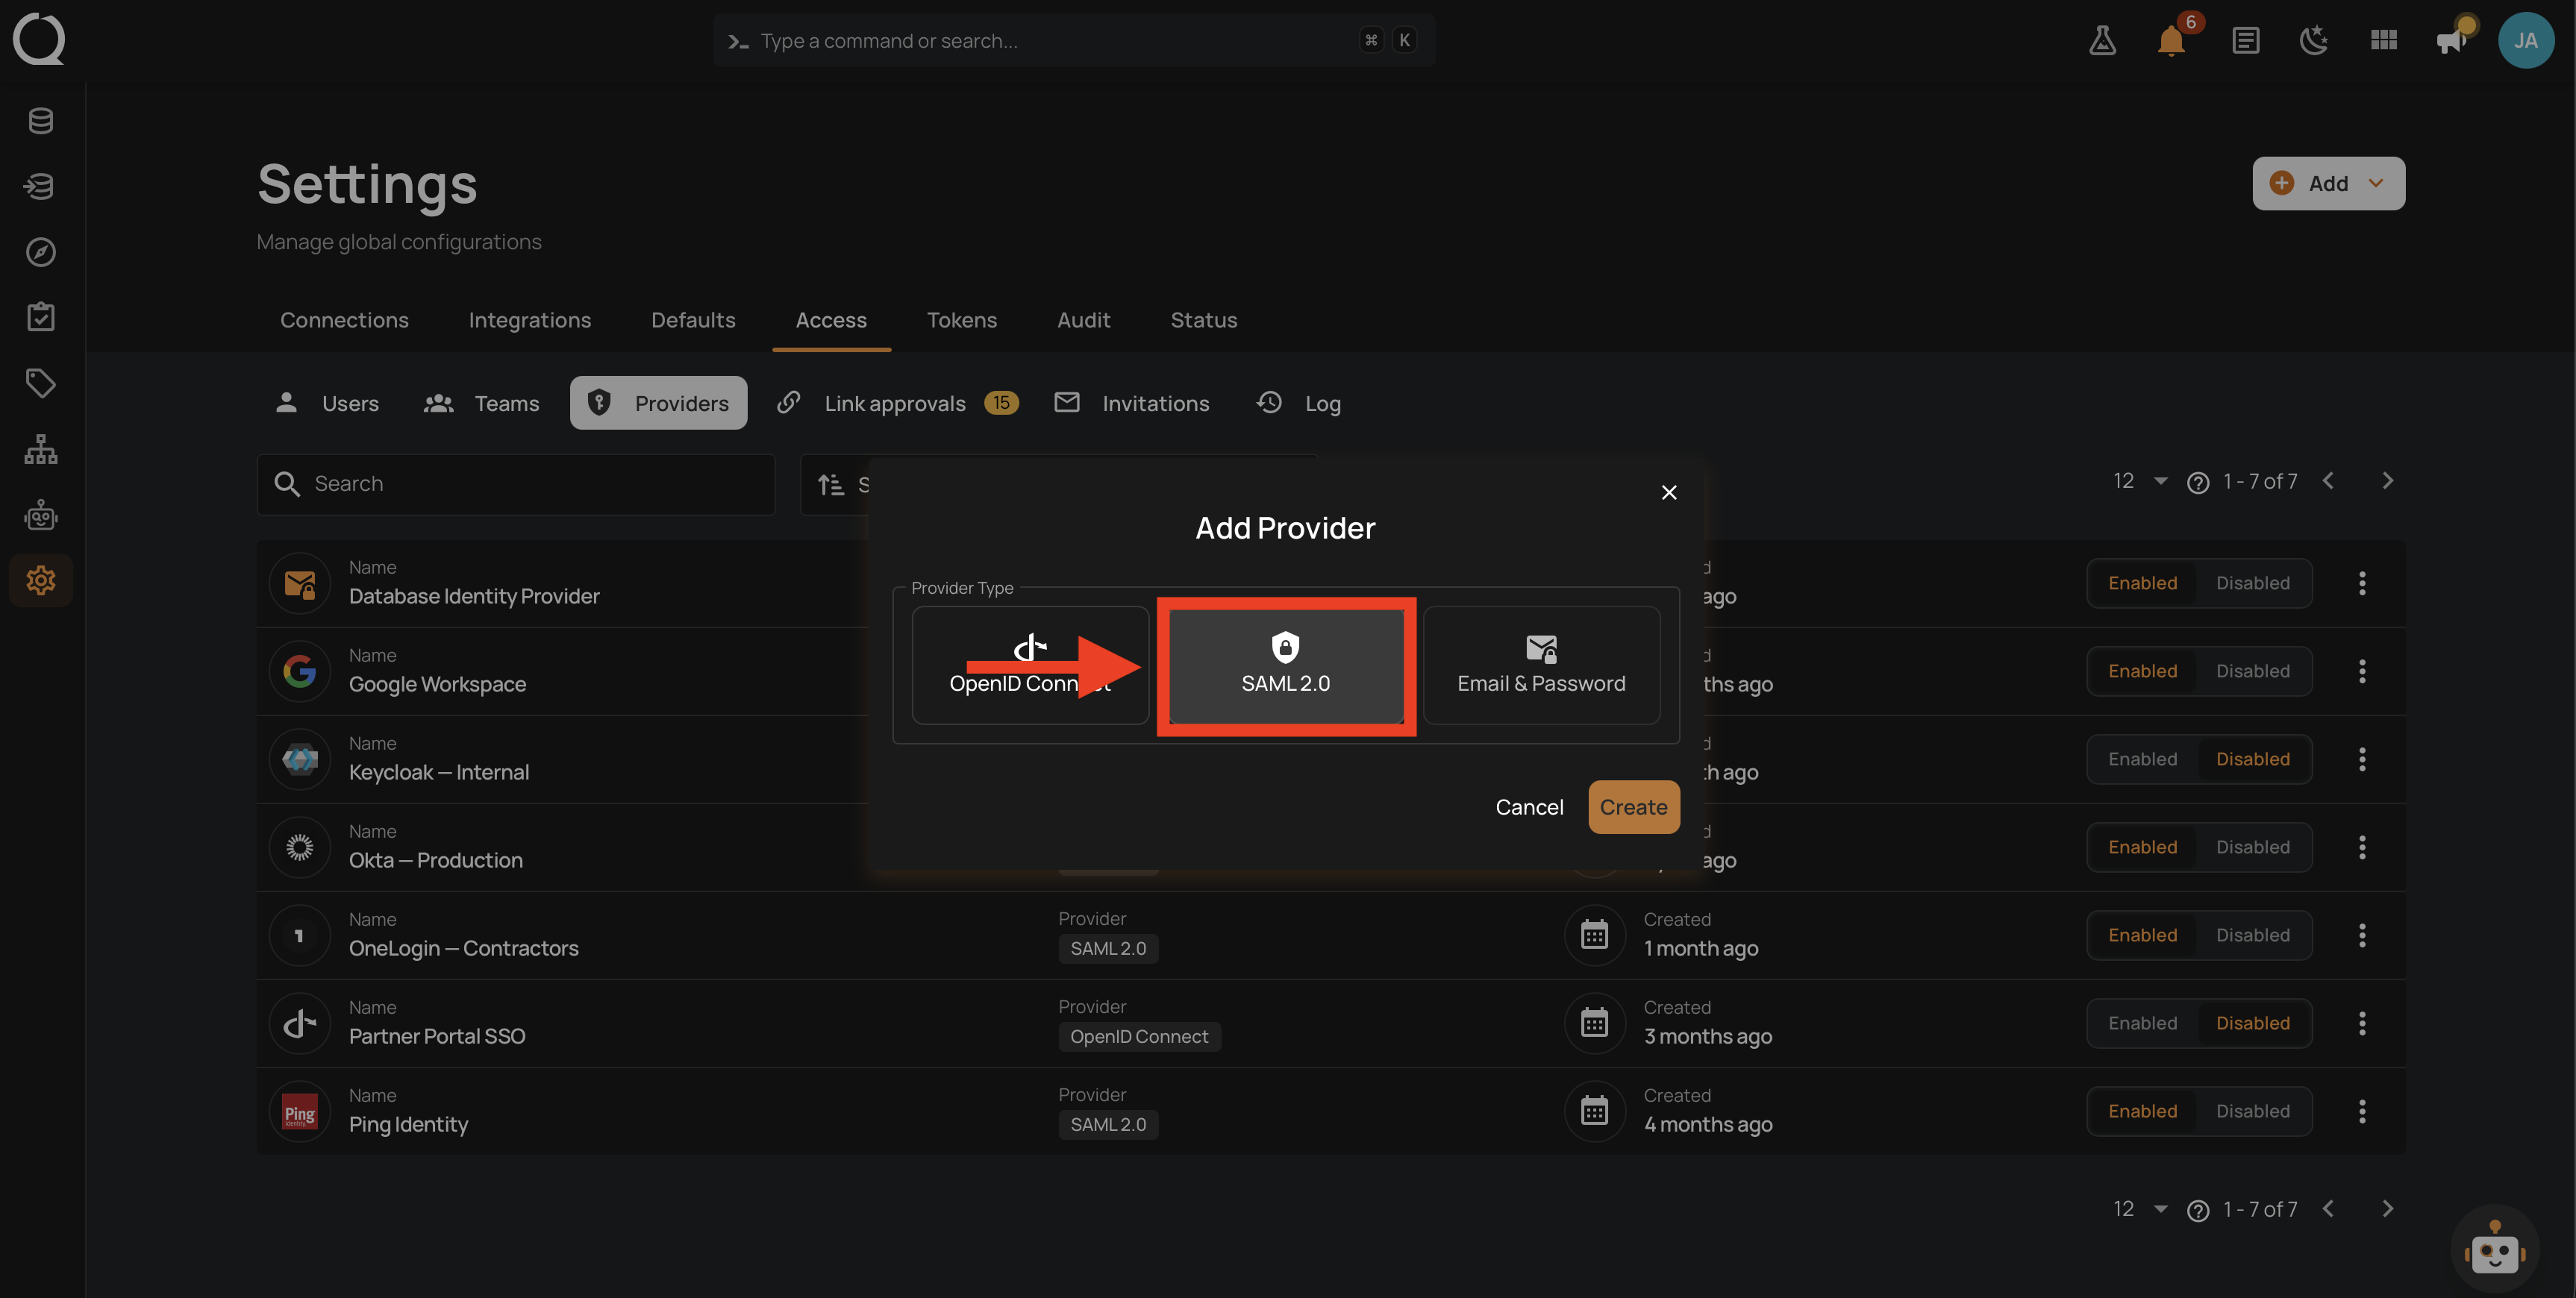Open the document notes icon in top bar
Image resolution: width=2576 pixels, height=1298 pixels.
tap(2246, 41)
